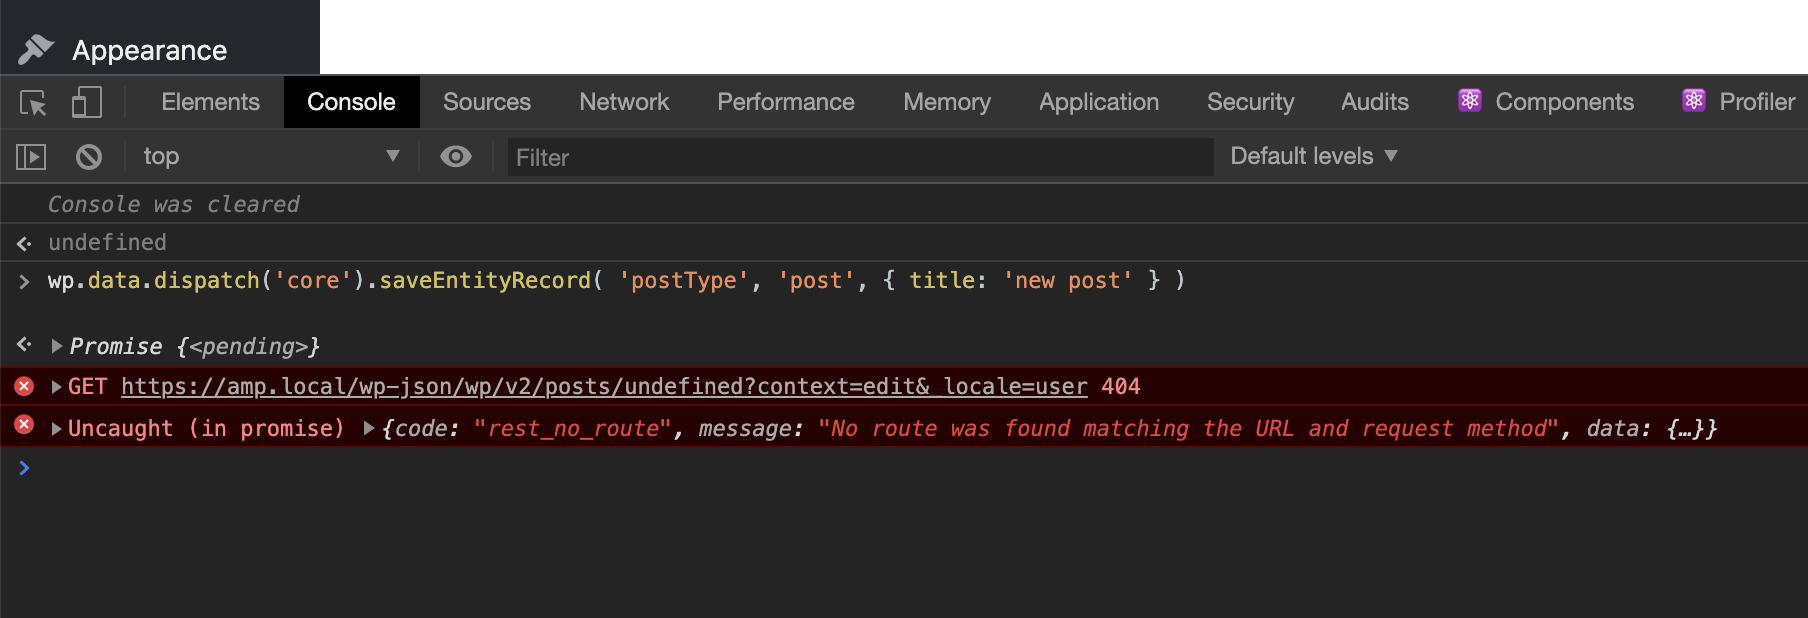Select the Console tab

[x=351, y=102]
